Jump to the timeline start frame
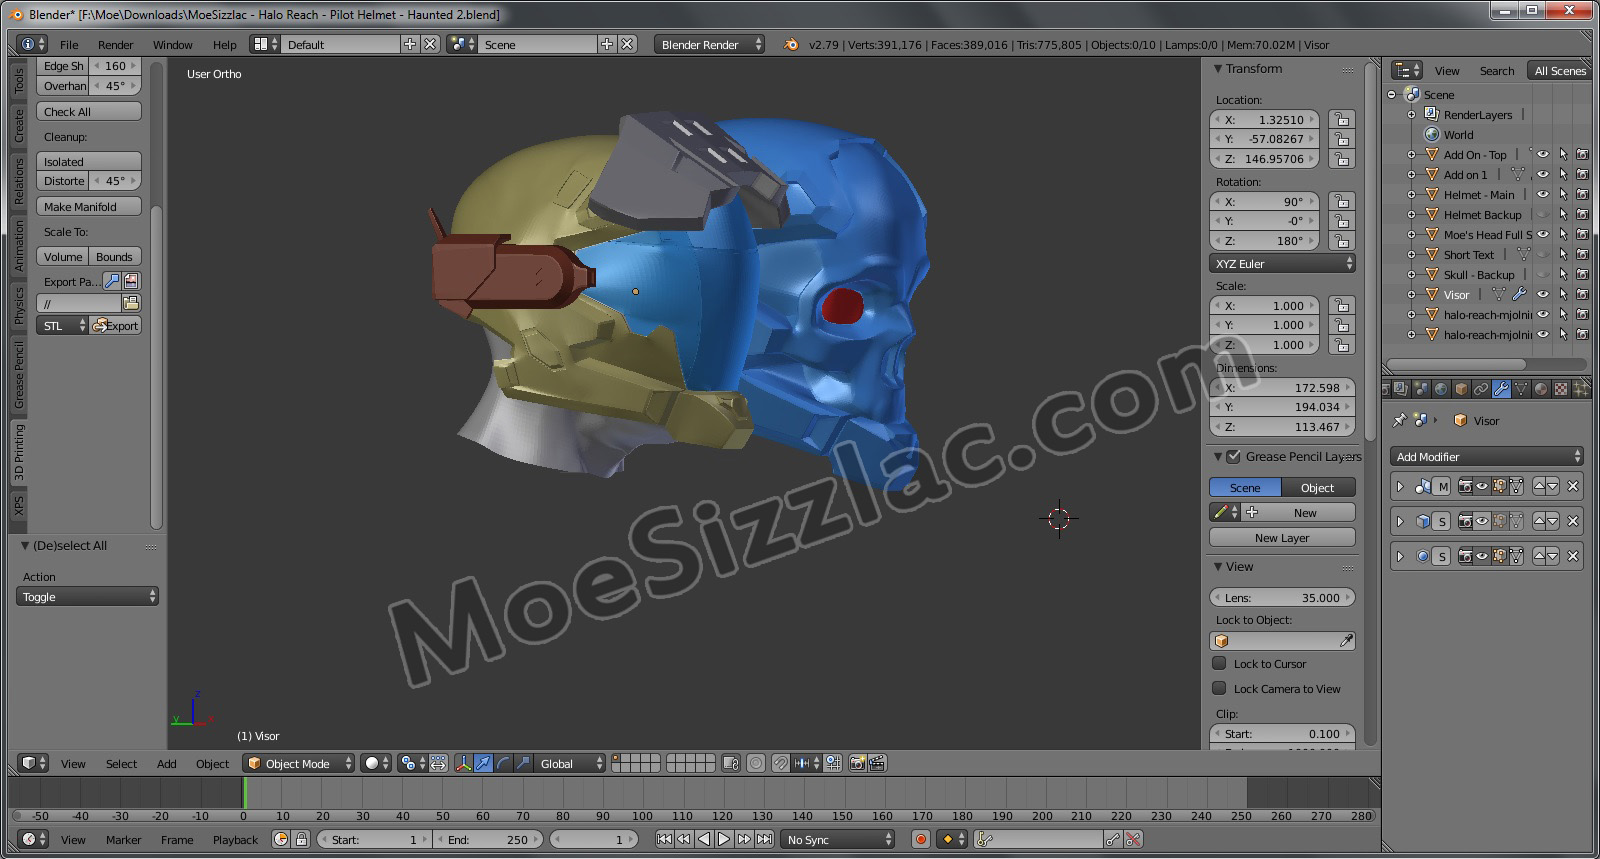This screenshot has width=1600, height=859. click(664, 840)
